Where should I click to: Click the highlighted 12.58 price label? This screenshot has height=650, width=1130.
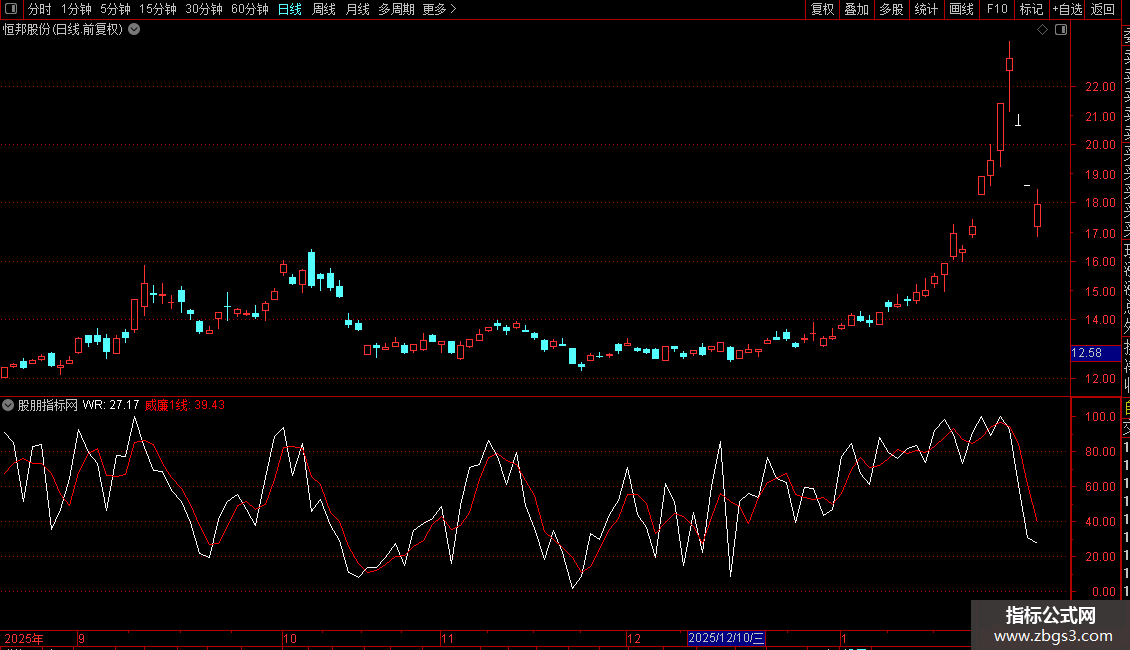1095,353
